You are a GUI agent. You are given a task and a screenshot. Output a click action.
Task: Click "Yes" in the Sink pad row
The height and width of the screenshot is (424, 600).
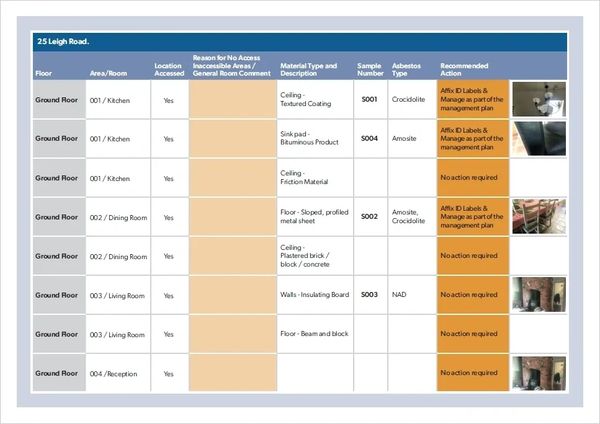coord(168,139)
